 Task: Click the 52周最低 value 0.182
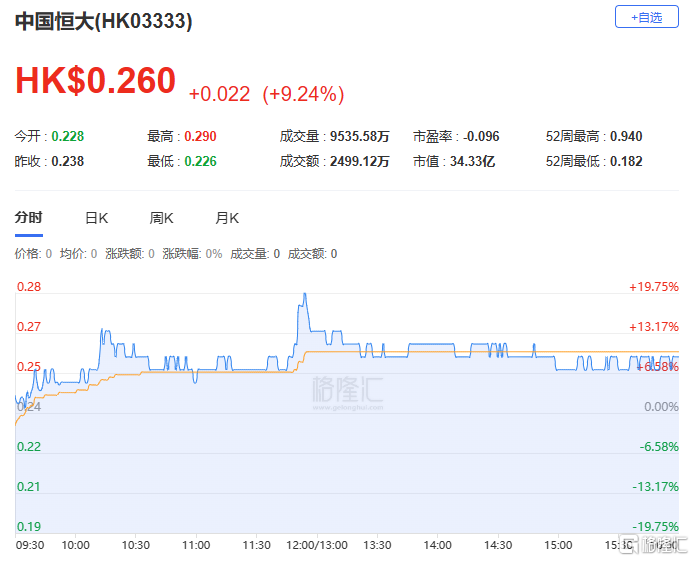pyautogui.click(x=626, y=161)
